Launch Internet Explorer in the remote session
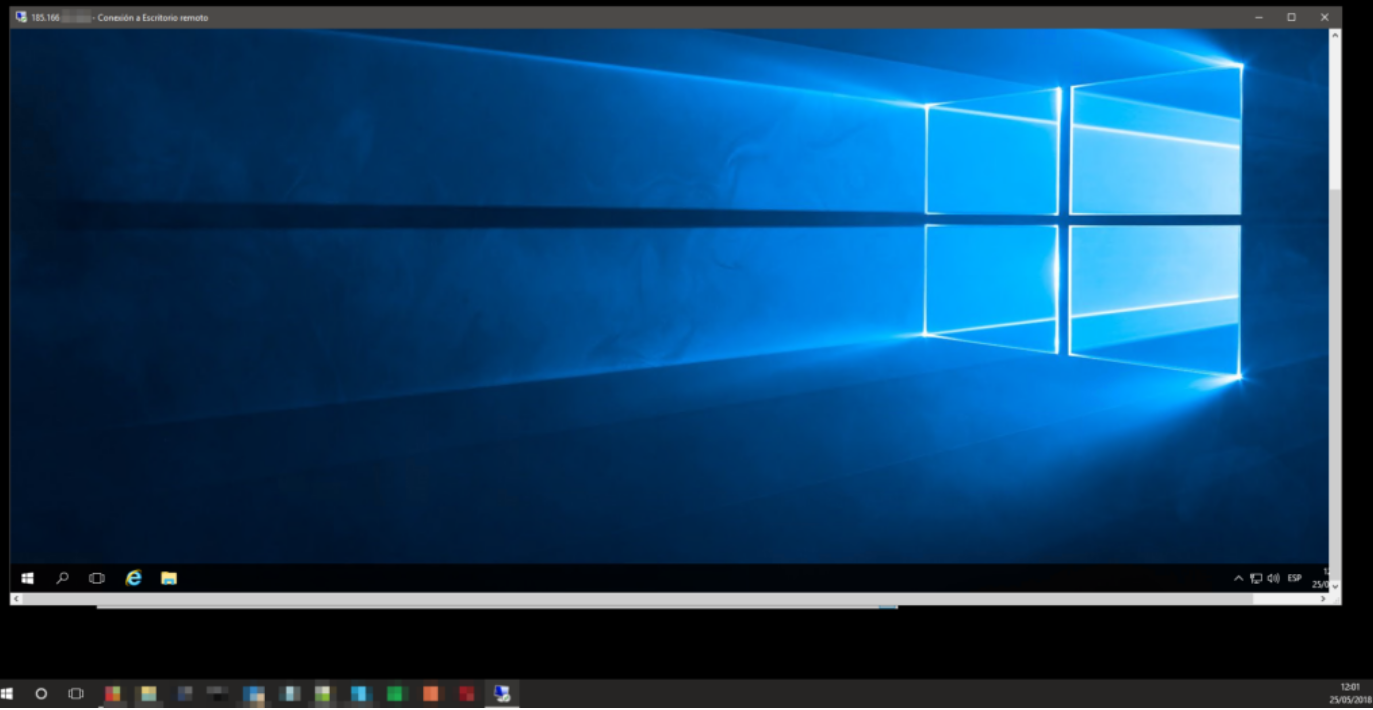Screen dimensions: 1373x710 click(133, 578)
